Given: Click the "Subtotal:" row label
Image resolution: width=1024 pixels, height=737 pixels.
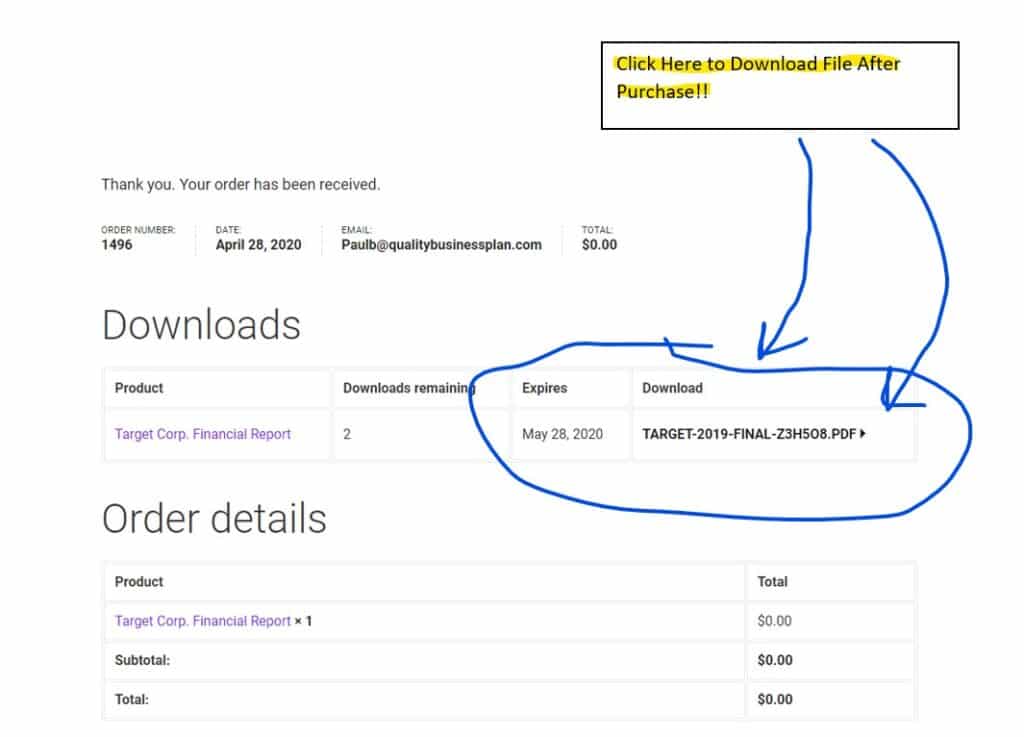Looking at the screenshot, I should tap(143, 660).
